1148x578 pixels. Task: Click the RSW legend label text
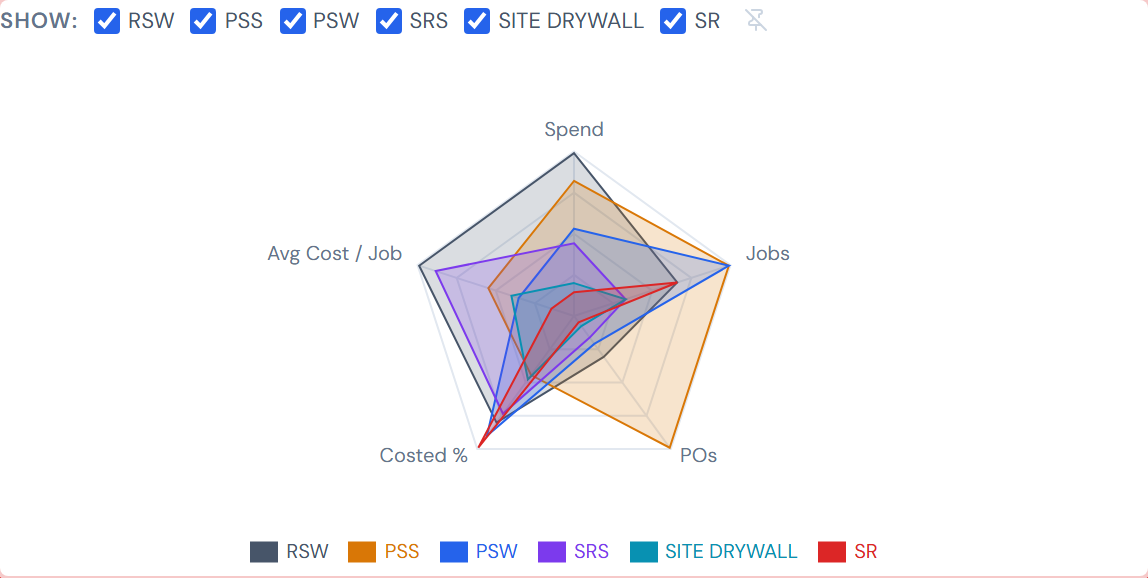[306, 551]
